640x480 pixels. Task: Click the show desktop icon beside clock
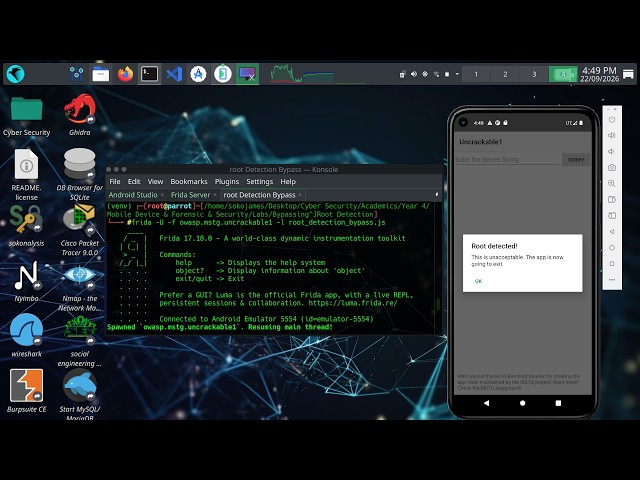628,74
